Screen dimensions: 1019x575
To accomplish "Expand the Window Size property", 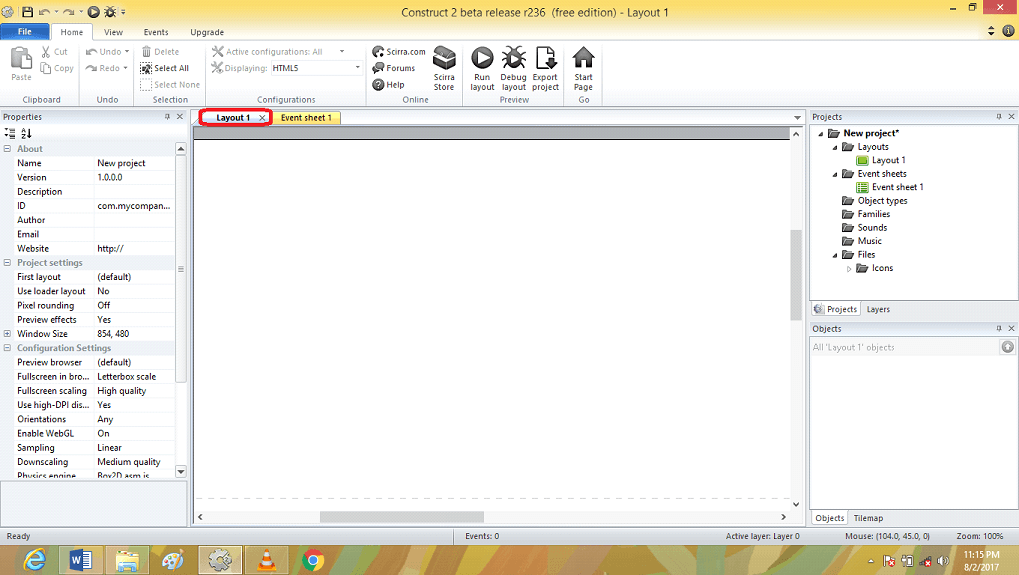I will [7, 333].
